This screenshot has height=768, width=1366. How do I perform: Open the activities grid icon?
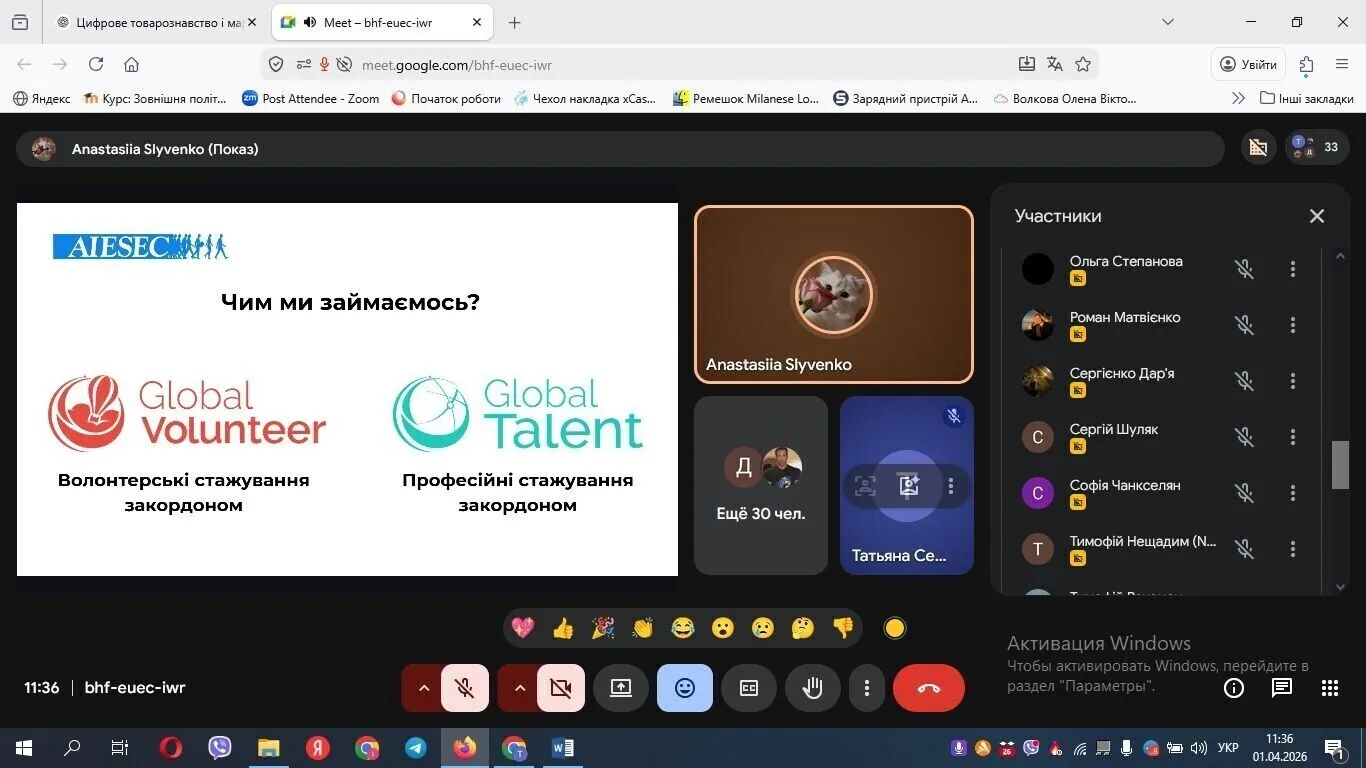point(1330,688)
